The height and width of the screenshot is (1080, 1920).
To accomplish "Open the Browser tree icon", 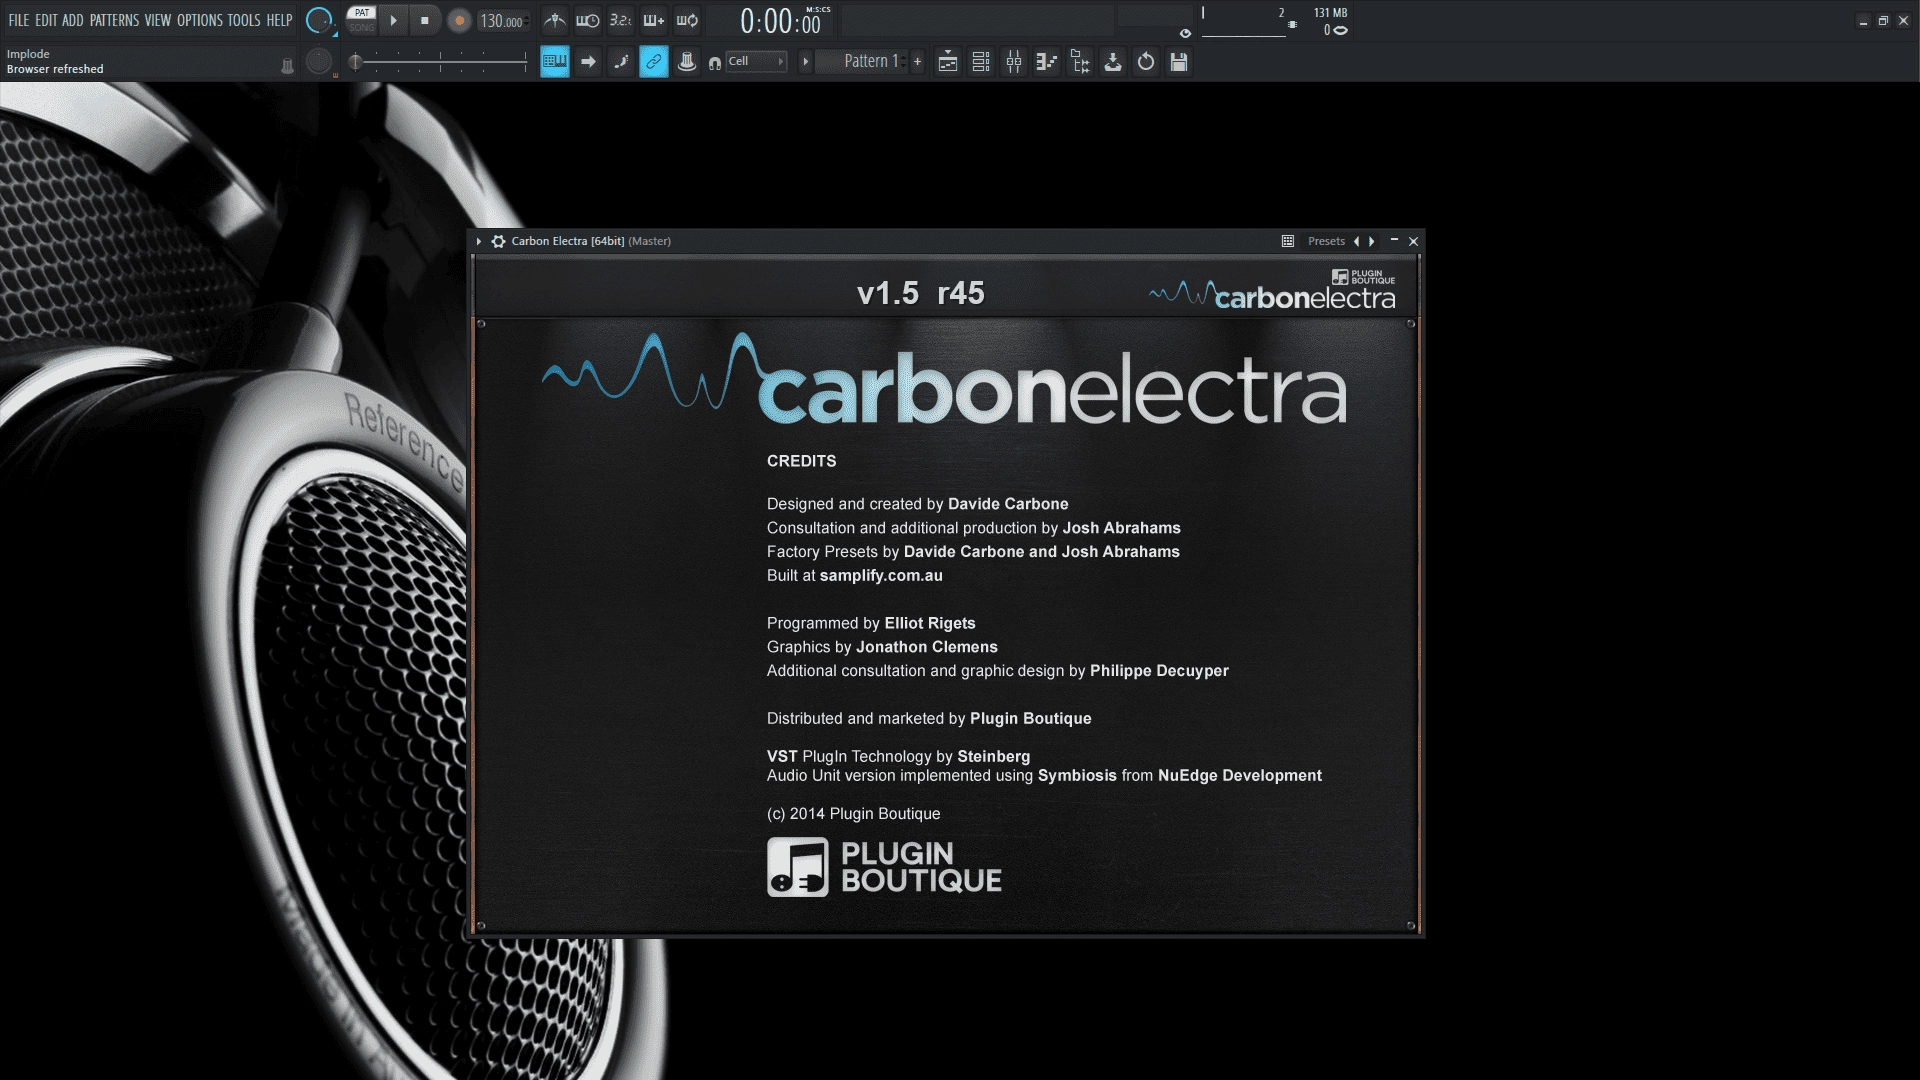I will [x=1080, y=62].
